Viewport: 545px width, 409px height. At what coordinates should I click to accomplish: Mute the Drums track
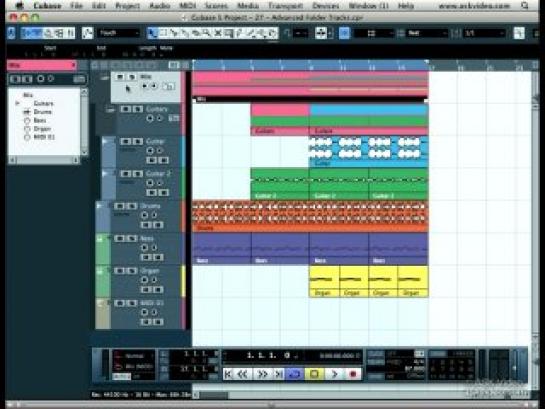pos(119,206)
